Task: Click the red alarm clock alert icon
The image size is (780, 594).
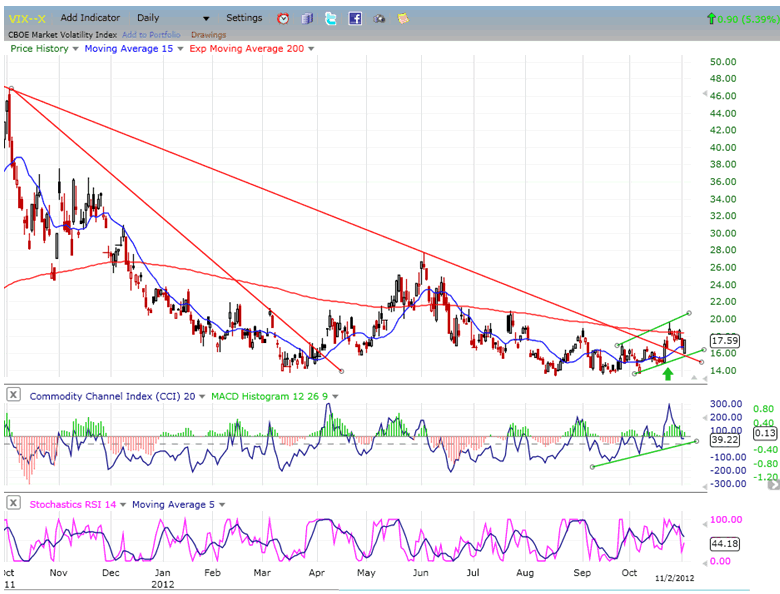Action: point(283,18)
